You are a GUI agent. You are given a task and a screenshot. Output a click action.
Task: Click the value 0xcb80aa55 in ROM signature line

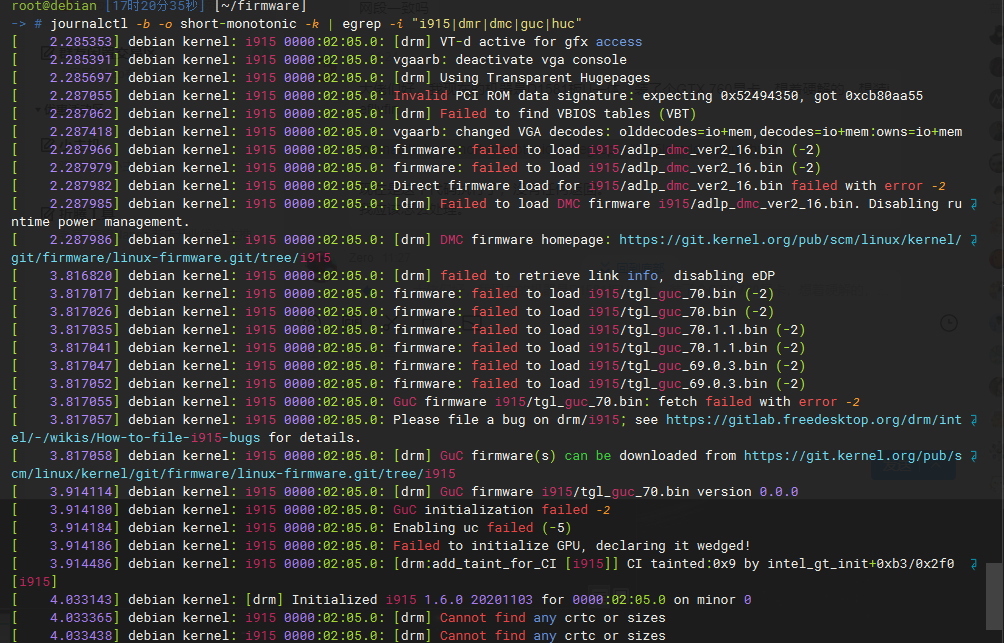884,95
